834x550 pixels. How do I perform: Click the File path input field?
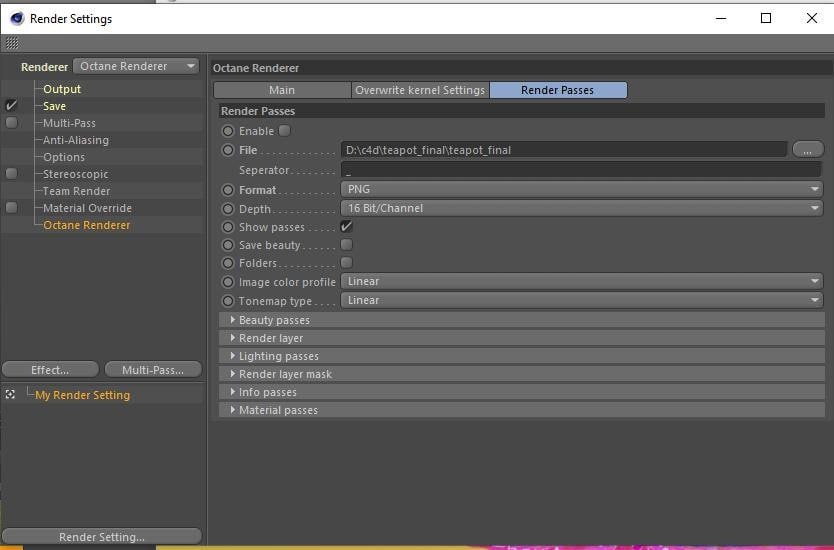(564, 150)
